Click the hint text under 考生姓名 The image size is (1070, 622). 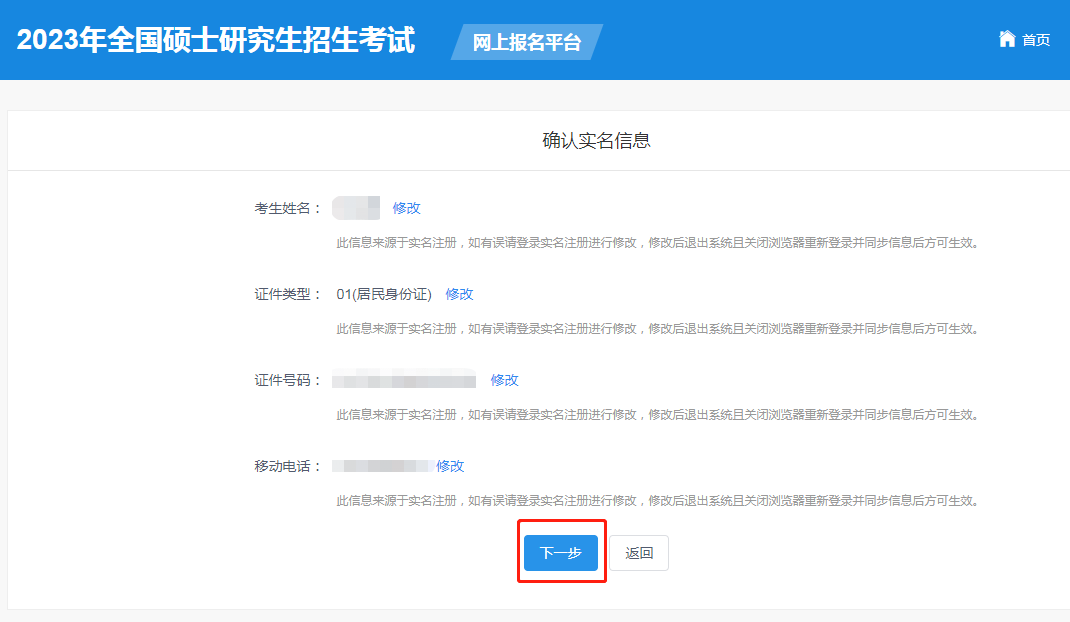(x=656, y=243)
